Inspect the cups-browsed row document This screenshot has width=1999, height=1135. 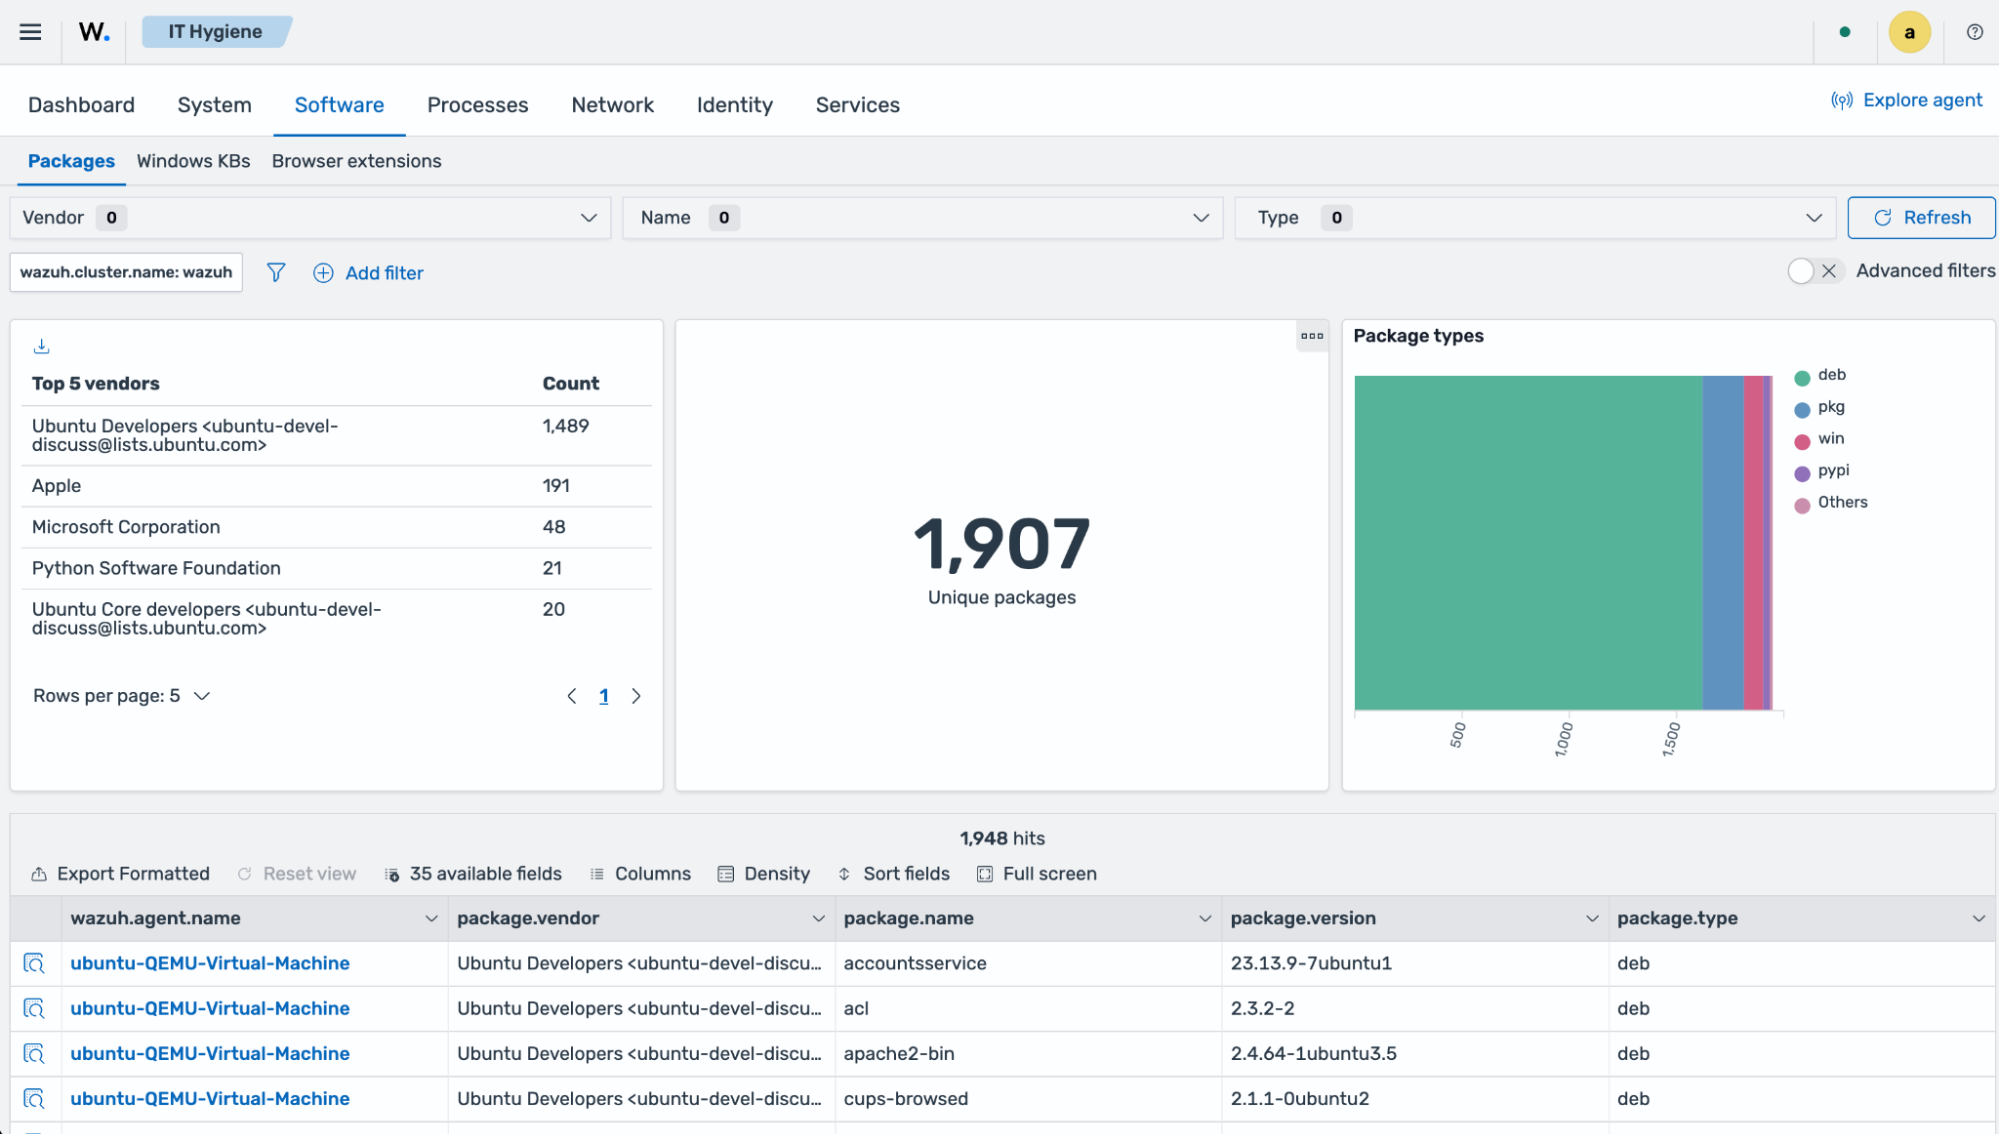(34, 1098)
